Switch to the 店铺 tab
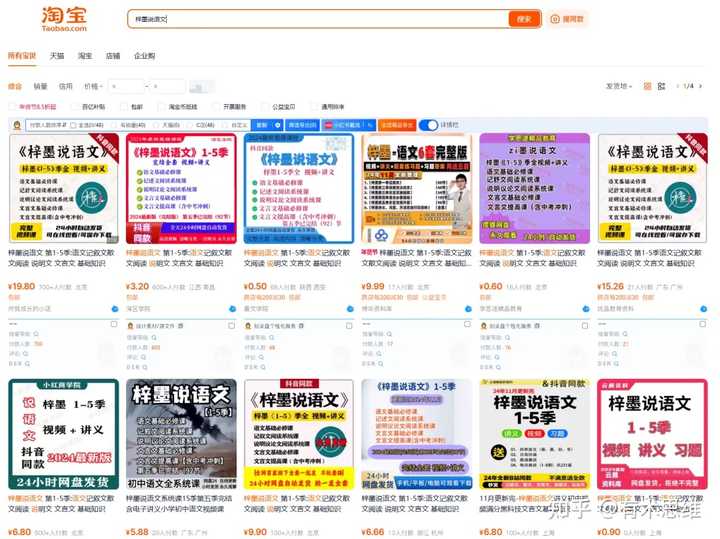Image resolution: width=720 pixels, height=539 pixels. pyautogui.click(x=113, y=56)
